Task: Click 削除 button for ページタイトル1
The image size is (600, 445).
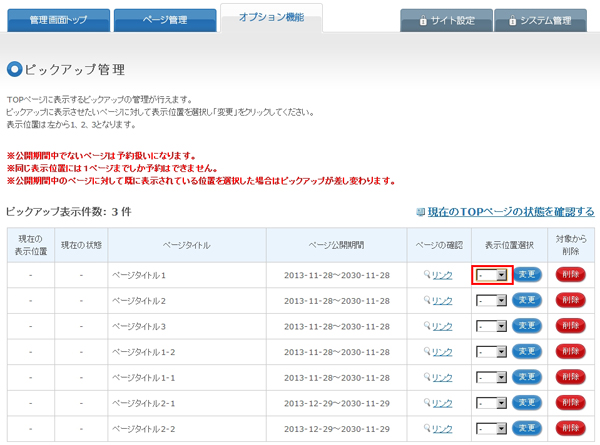Action: click(573, 275)
